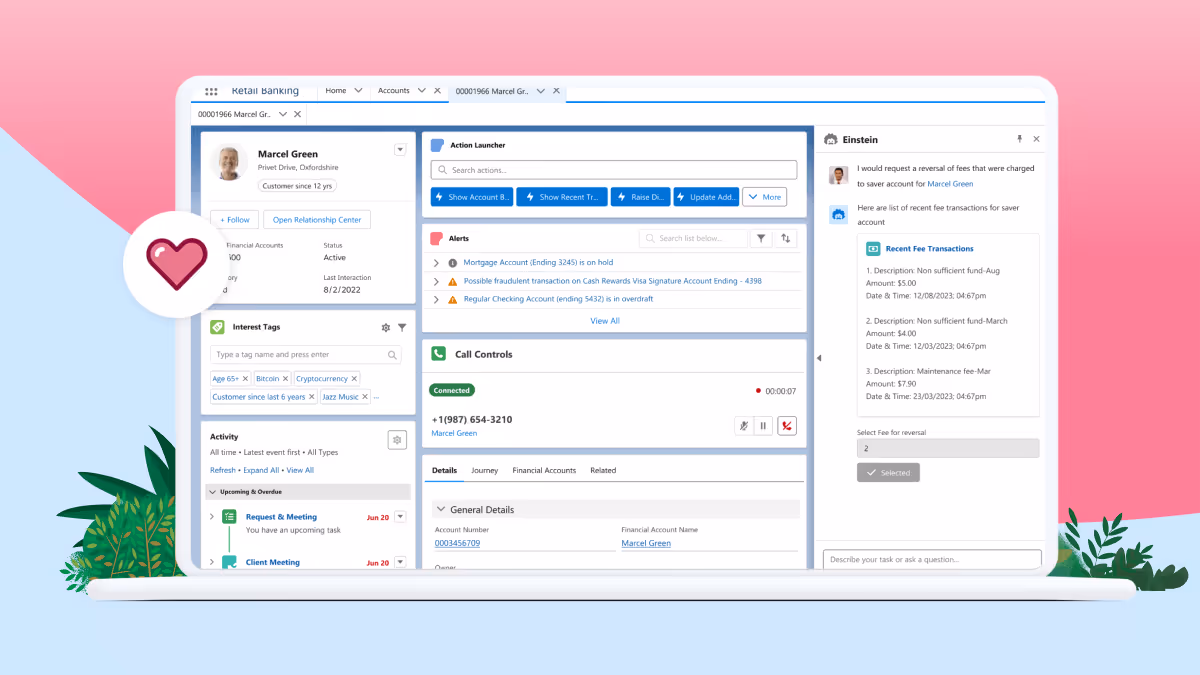Open Regular Checking Account overdraft link
Screen dimensions: 1200x675
[x=558, y=299]
